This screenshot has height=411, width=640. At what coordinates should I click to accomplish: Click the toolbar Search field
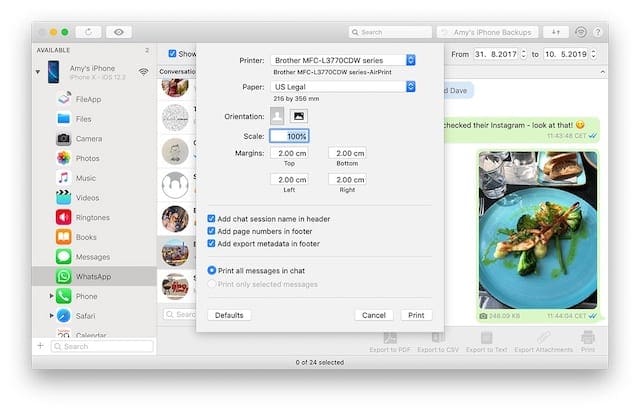390,32
